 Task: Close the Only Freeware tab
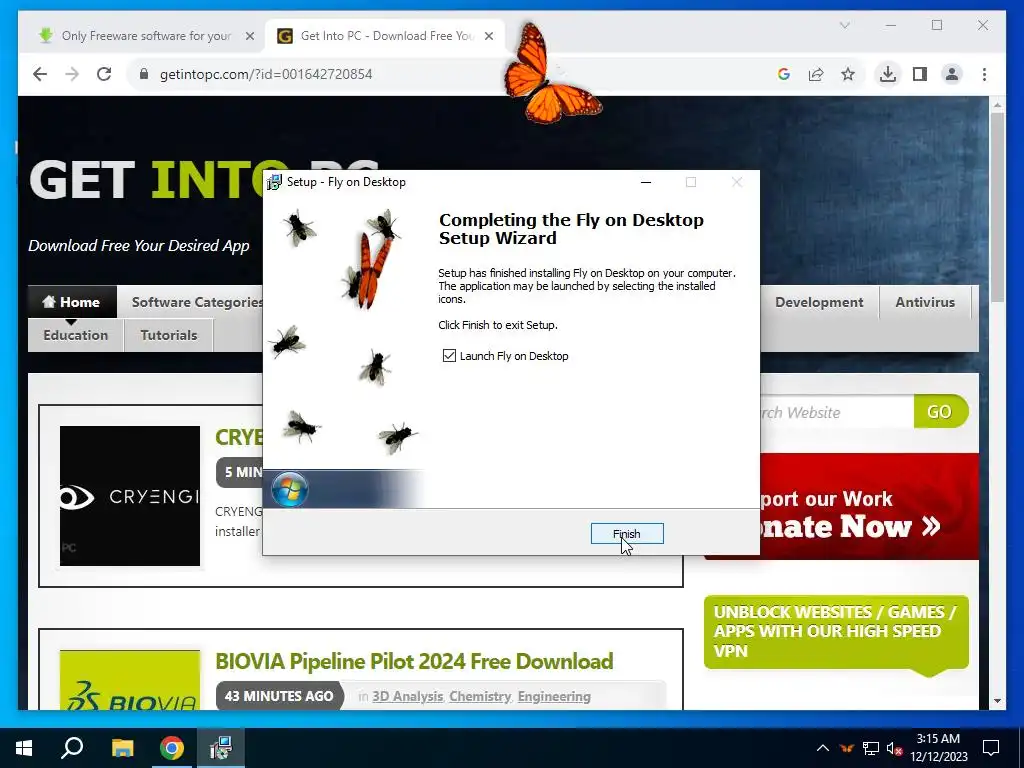pyautogui.click(x=249, y=36)
